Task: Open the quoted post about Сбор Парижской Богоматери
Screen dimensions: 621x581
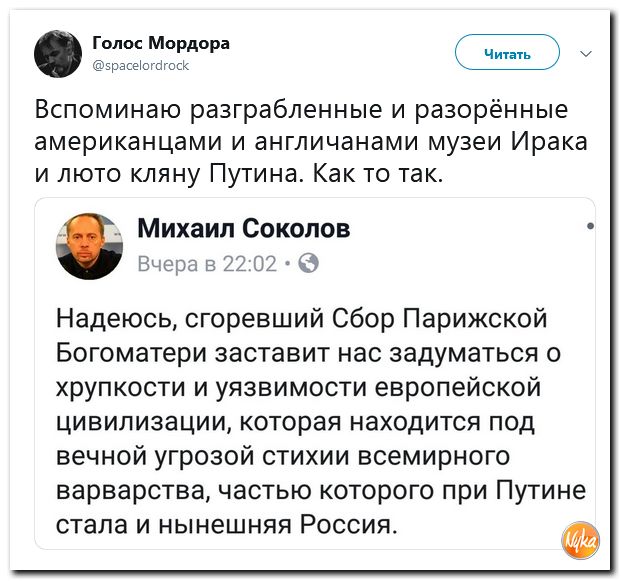Action: pos(315,373)
